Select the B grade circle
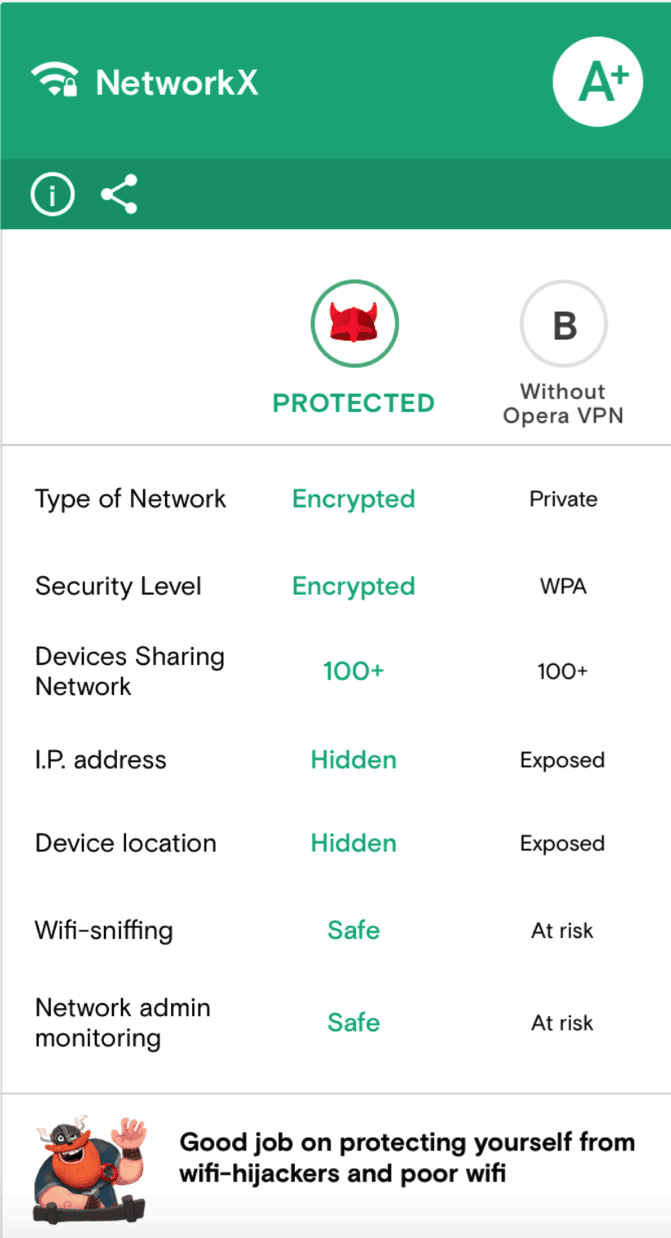Image resolution: width=671 pixels, height=1238 pixels. pyautogui.click(x=563, y=324)
